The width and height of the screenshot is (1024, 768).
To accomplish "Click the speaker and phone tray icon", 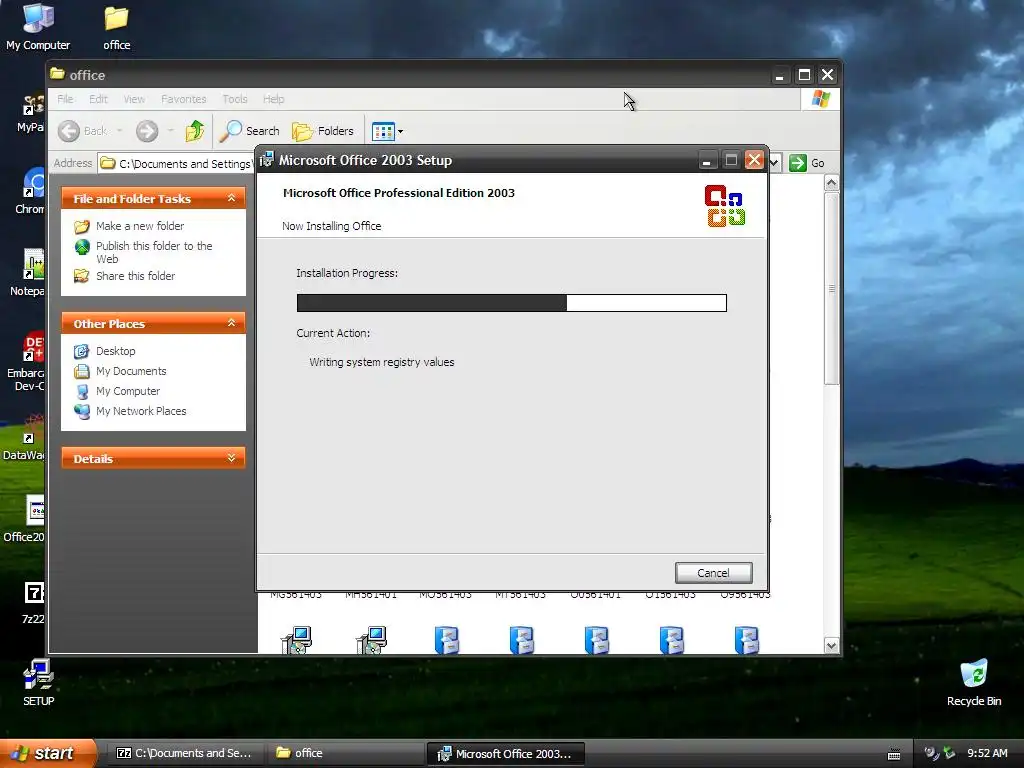I will (931, 754).
